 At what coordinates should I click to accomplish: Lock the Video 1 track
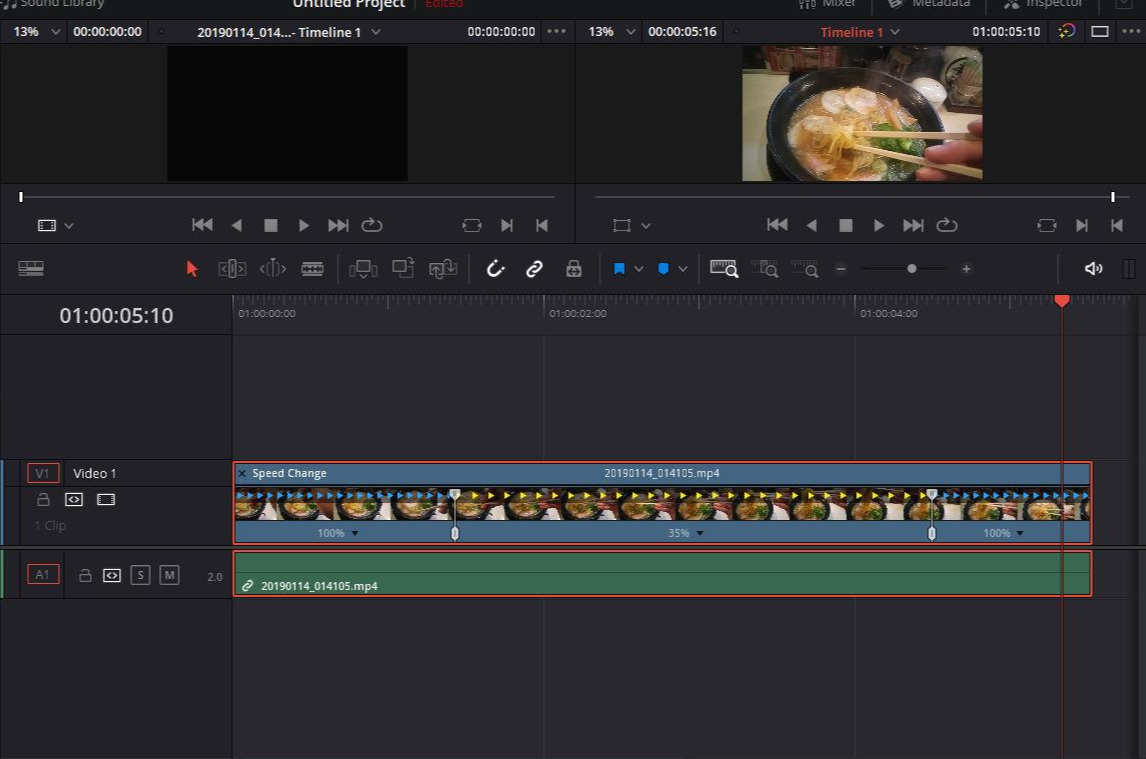tap(43, 499)
